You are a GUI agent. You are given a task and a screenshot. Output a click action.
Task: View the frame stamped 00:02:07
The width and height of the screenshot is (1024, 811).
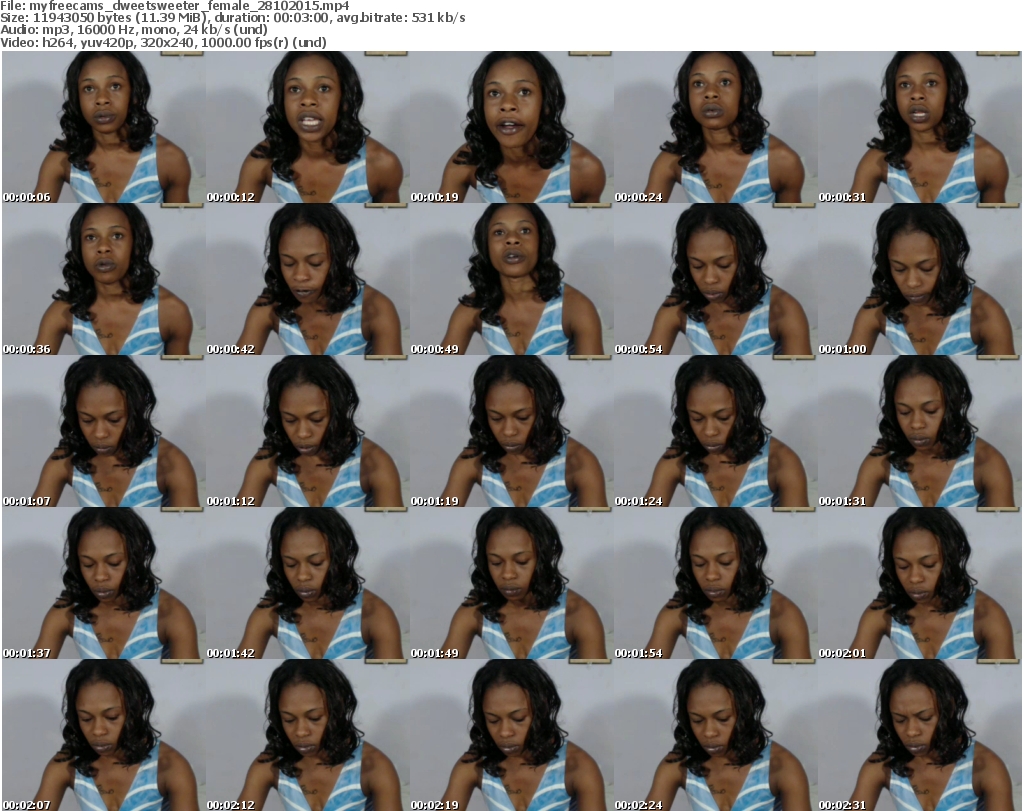point(103,735)
